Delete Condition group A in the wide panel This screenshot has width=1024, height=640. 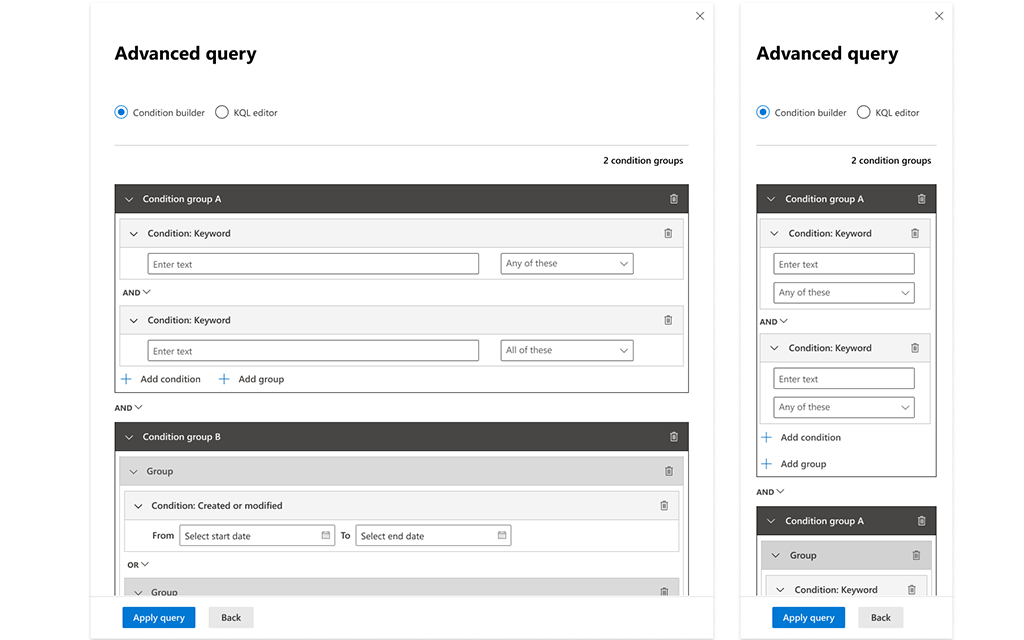tap(673, 199)
